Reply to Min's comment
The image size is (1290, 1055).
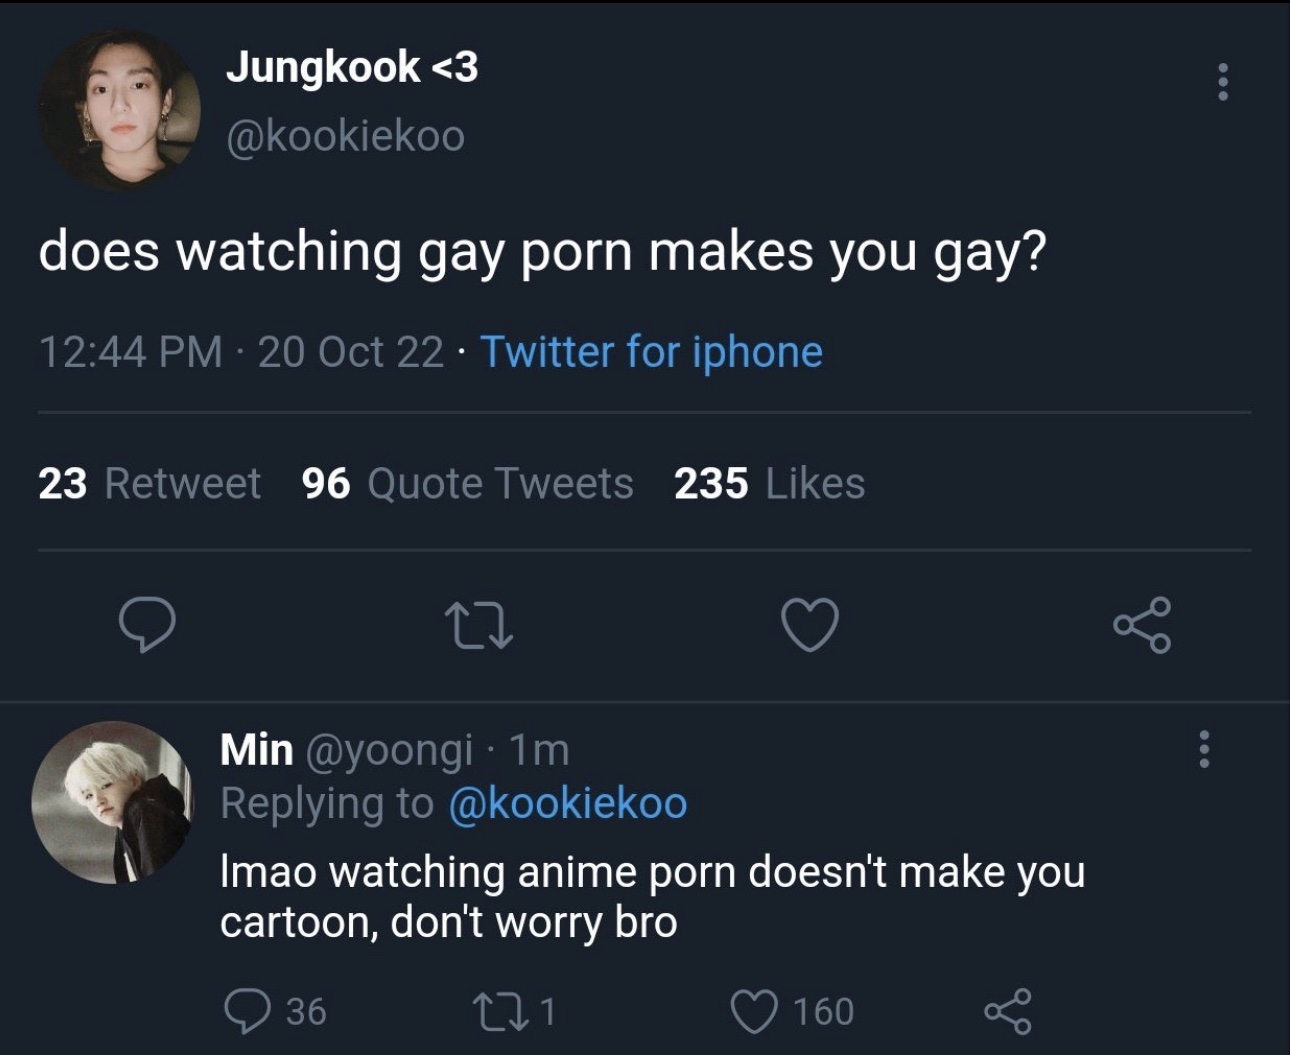(246, 1011)
